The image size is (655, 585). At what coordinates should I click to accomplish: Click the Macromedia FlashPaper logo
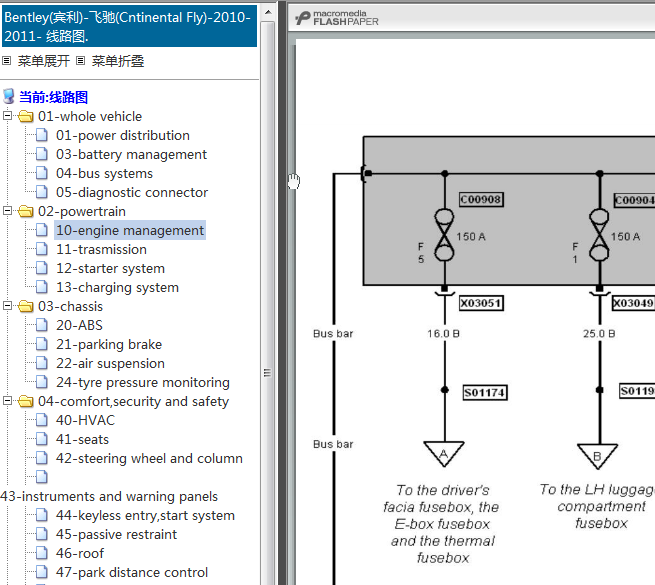(337, 18)
